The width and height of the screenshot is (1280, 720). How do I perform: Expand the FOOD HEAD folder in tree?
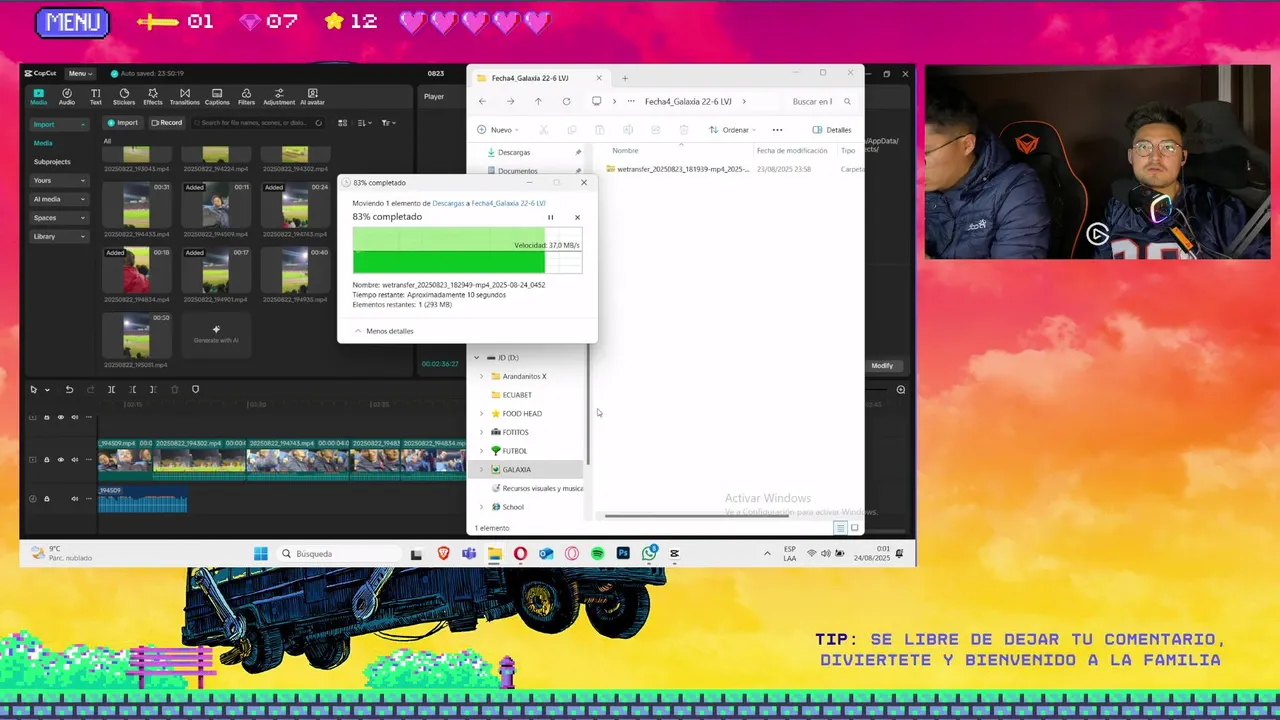pyautogui.click(x=481, y=413)
